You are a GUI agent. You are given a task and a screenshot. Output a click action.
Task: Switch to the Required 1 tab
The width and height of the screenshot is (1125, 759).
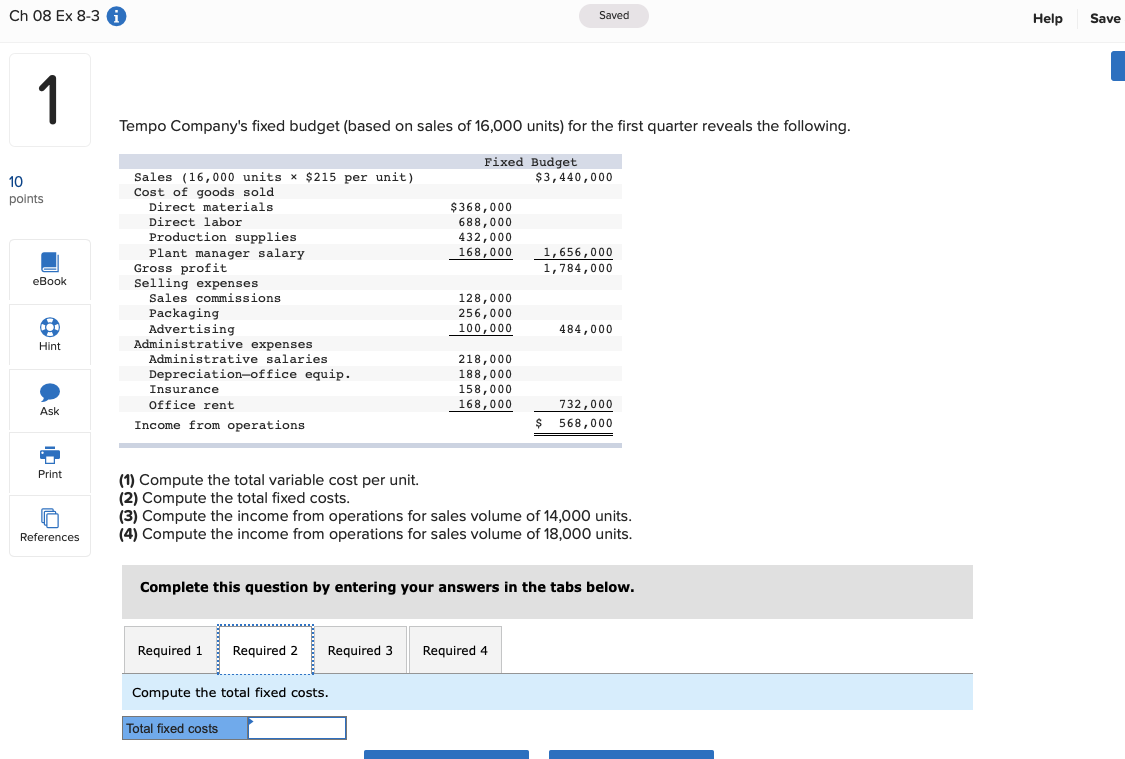(x=170, y=650)
